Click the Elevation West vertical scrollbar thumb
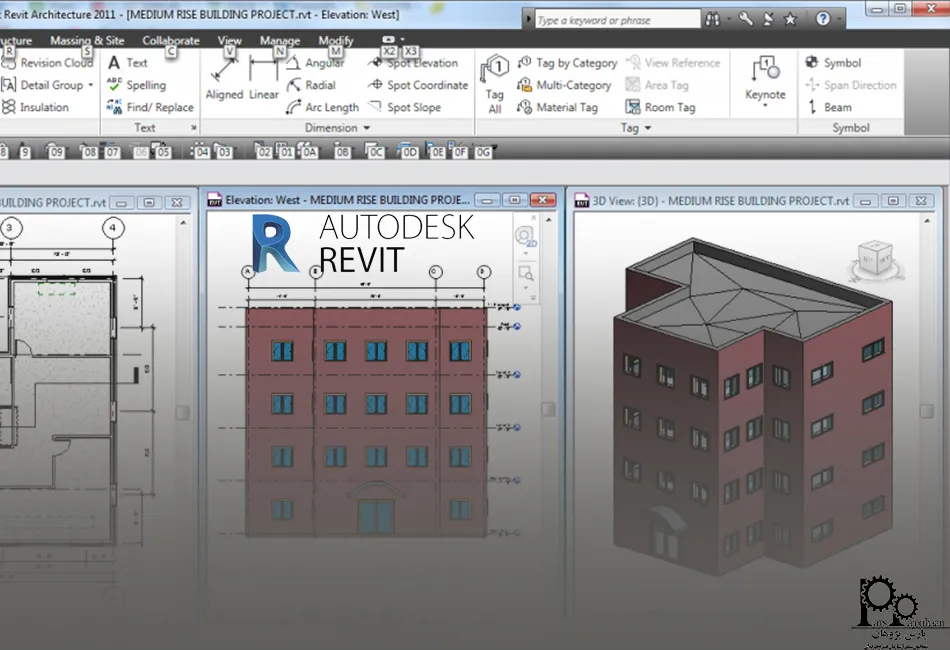This screenshot has width=950, height=650. click(548, 409)
